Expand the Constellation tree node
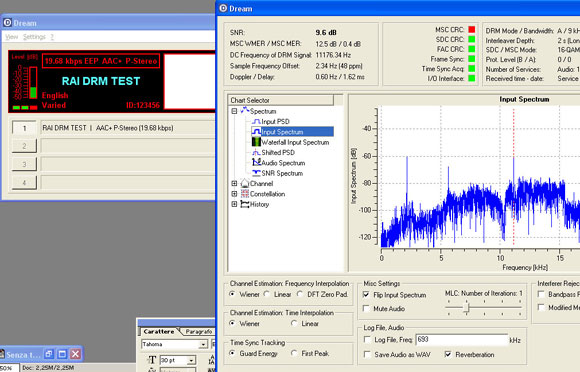Screen dimensions: 580x372 pos(234,194)
